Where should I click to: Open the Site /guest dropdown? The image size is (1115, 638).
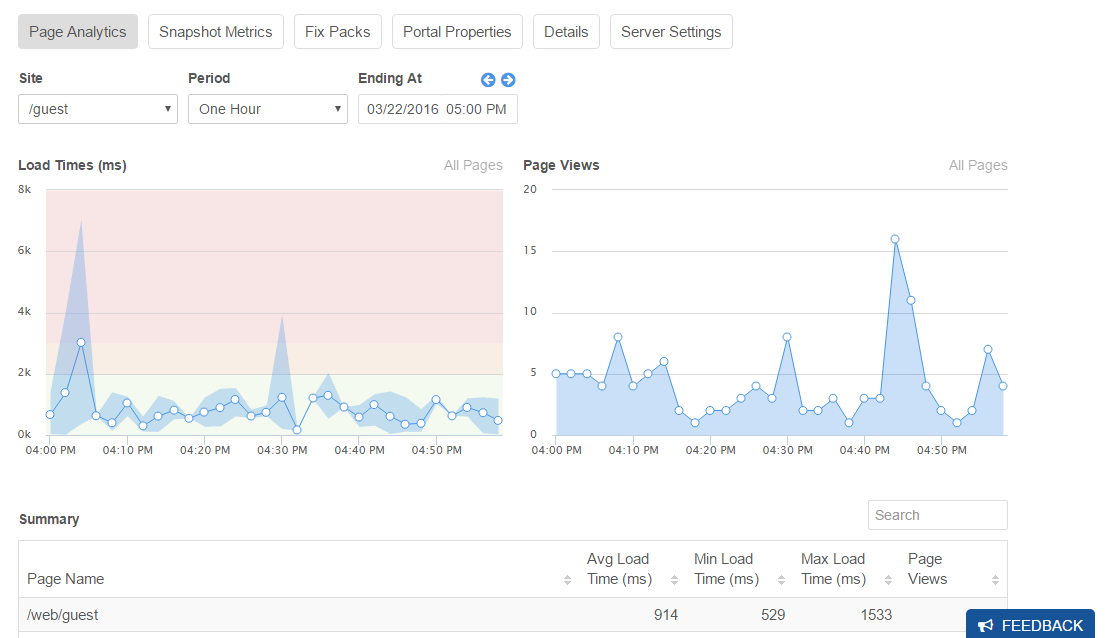click(98, 109)
